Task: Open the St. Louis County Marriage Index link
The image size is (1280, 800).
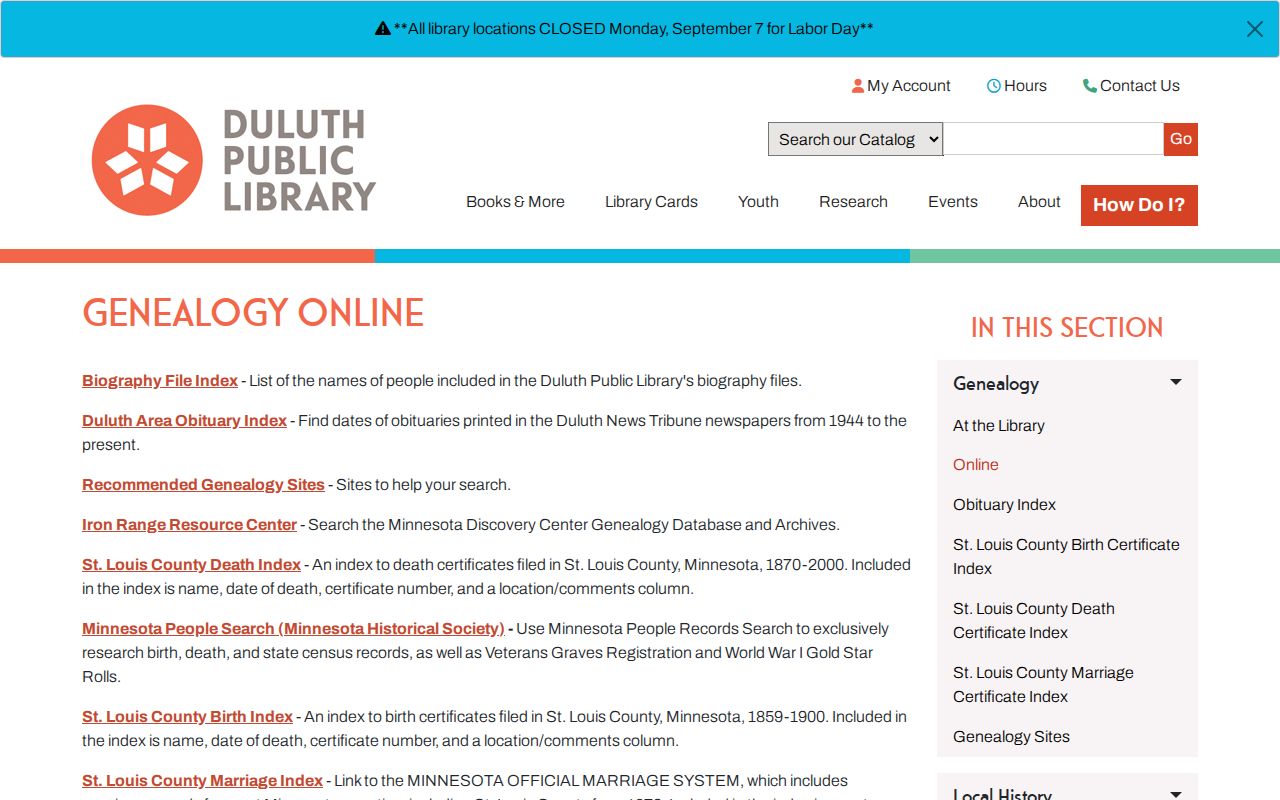Action: 202,781
